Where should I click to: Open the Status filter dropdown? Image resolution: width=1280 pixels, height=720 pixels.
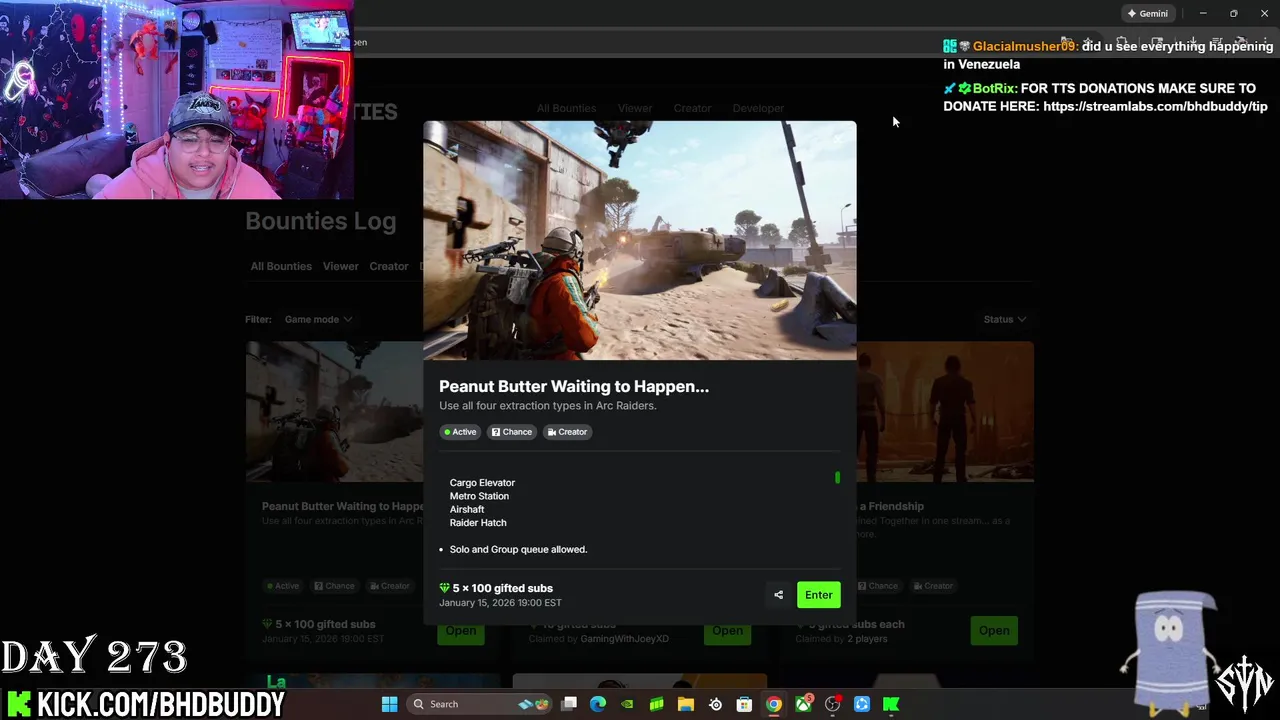click(x=1004, y=319)
